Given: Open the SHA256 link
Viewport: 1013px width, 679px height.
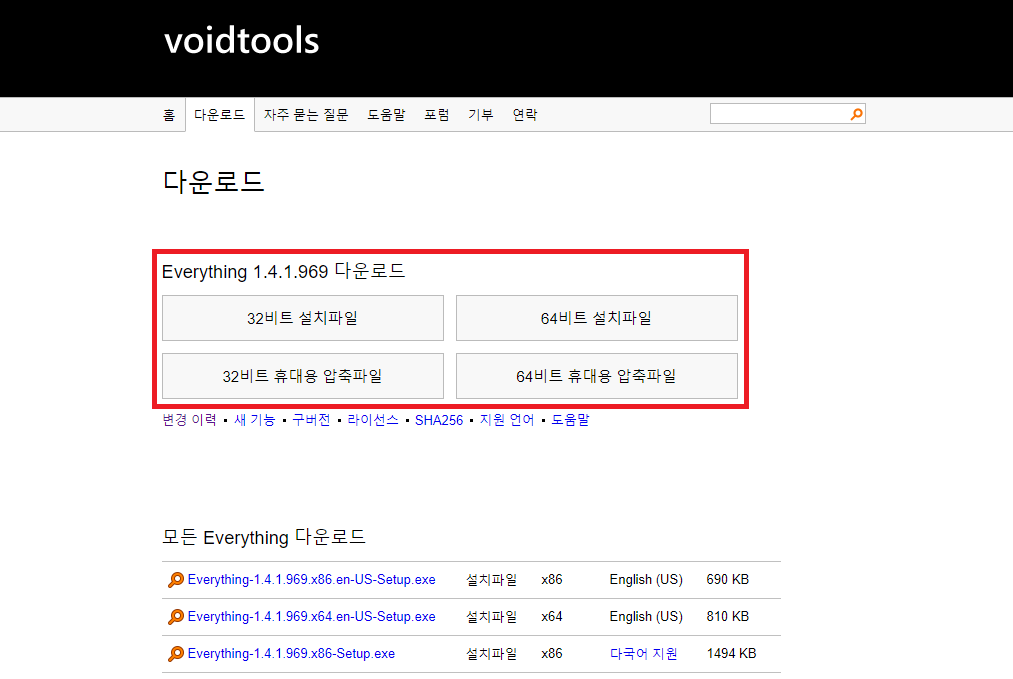Looking at the screenshot, I should pyautogui.click(x=439, y=420).
